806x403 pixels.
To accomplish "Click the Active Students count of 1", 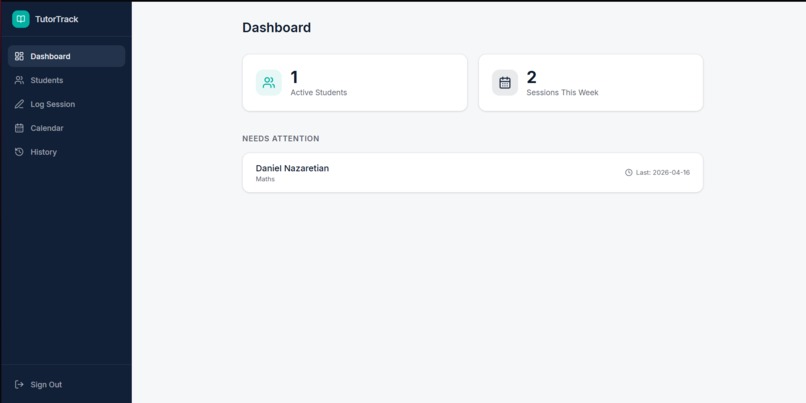I will pos(294,78).
